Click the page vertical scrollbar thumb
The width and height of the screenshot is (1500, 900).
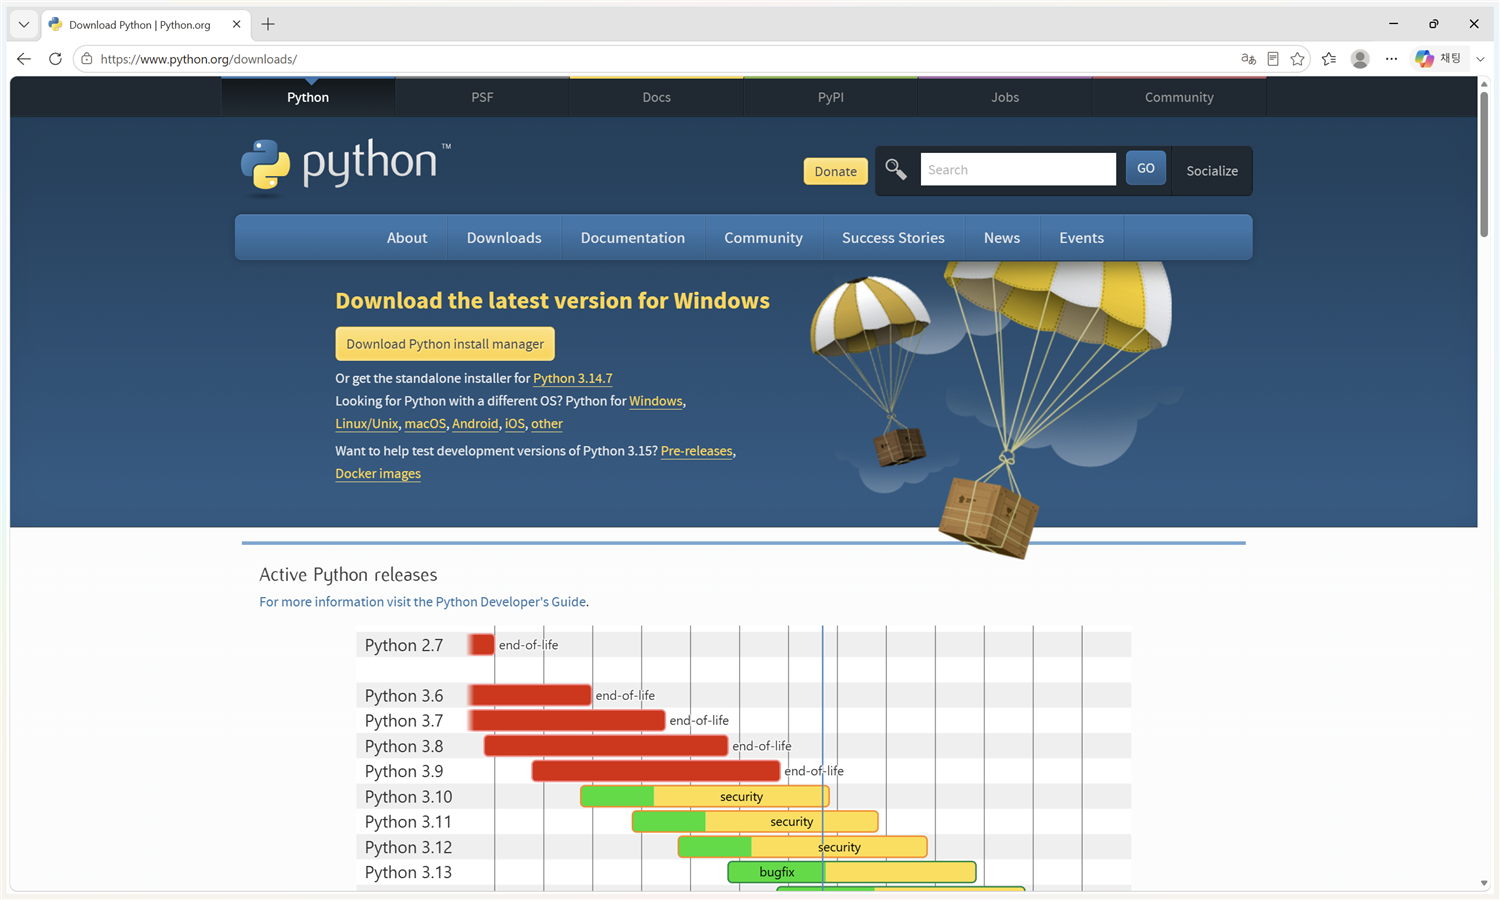pos(1484,165)
